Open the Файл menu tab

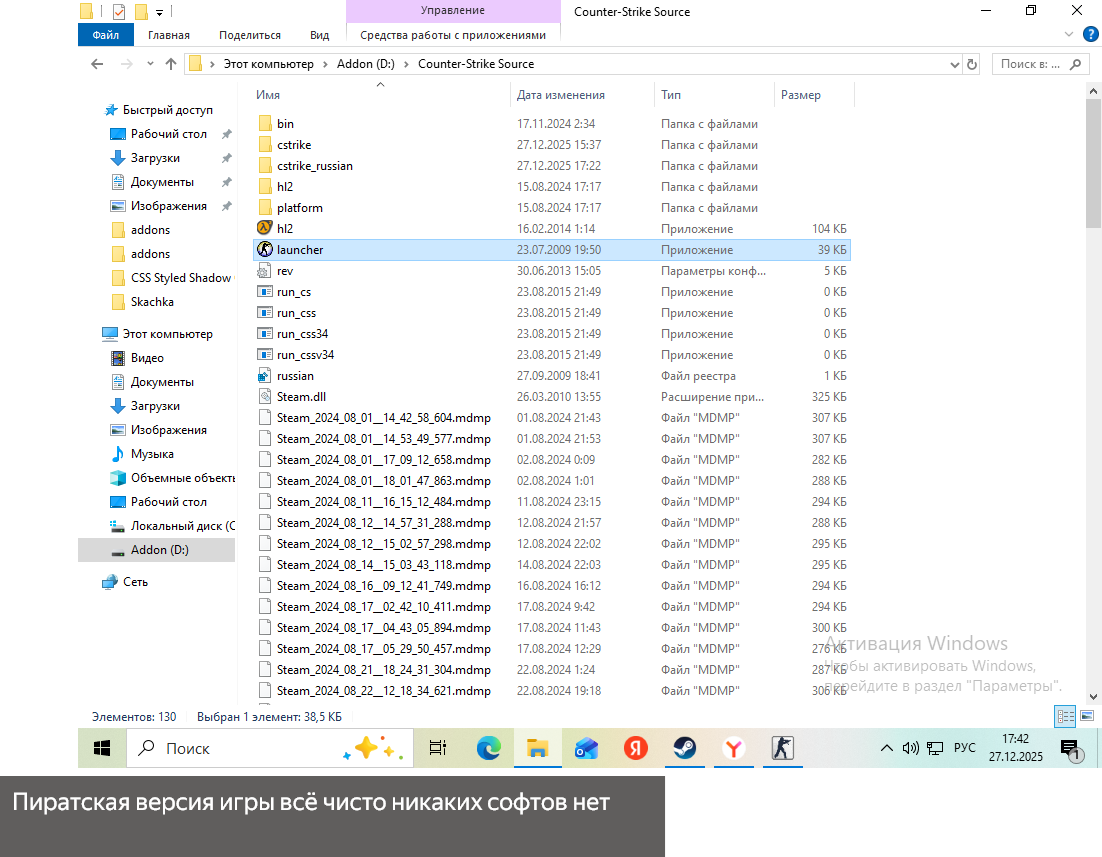coord(105,35)
